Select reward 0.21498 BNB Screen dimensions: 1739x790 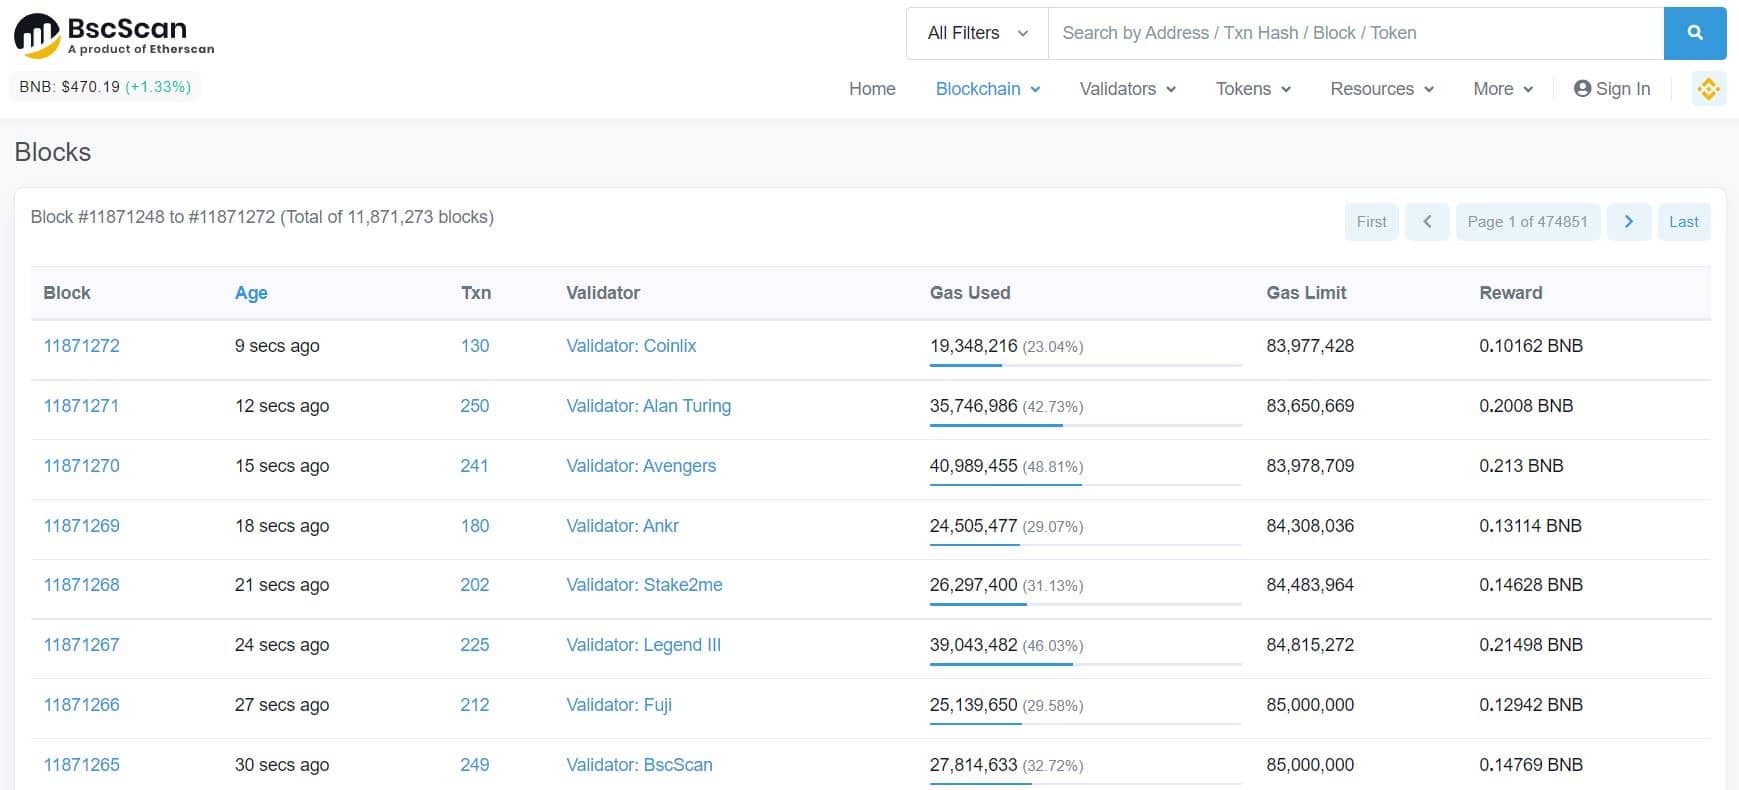1531,645
